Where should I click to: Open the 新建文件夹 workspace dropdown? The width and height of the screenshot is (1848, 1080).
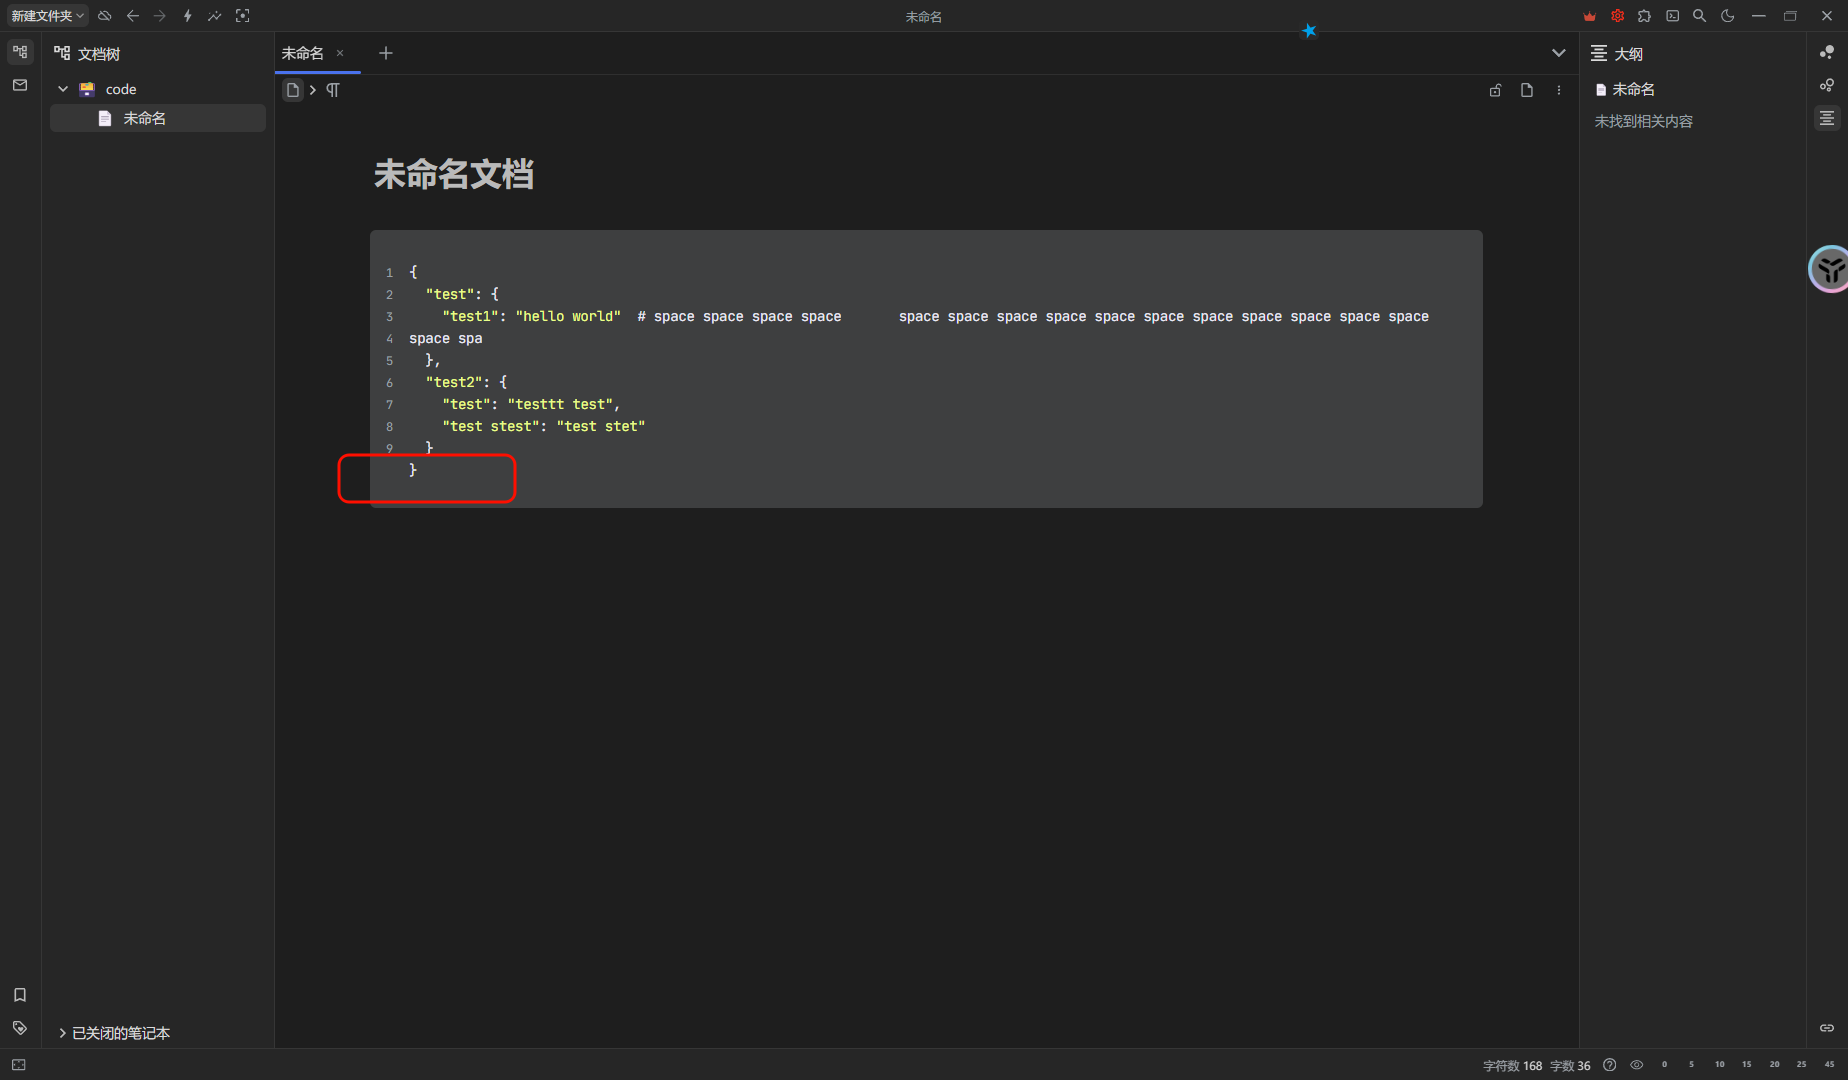(x=47, y=16)
